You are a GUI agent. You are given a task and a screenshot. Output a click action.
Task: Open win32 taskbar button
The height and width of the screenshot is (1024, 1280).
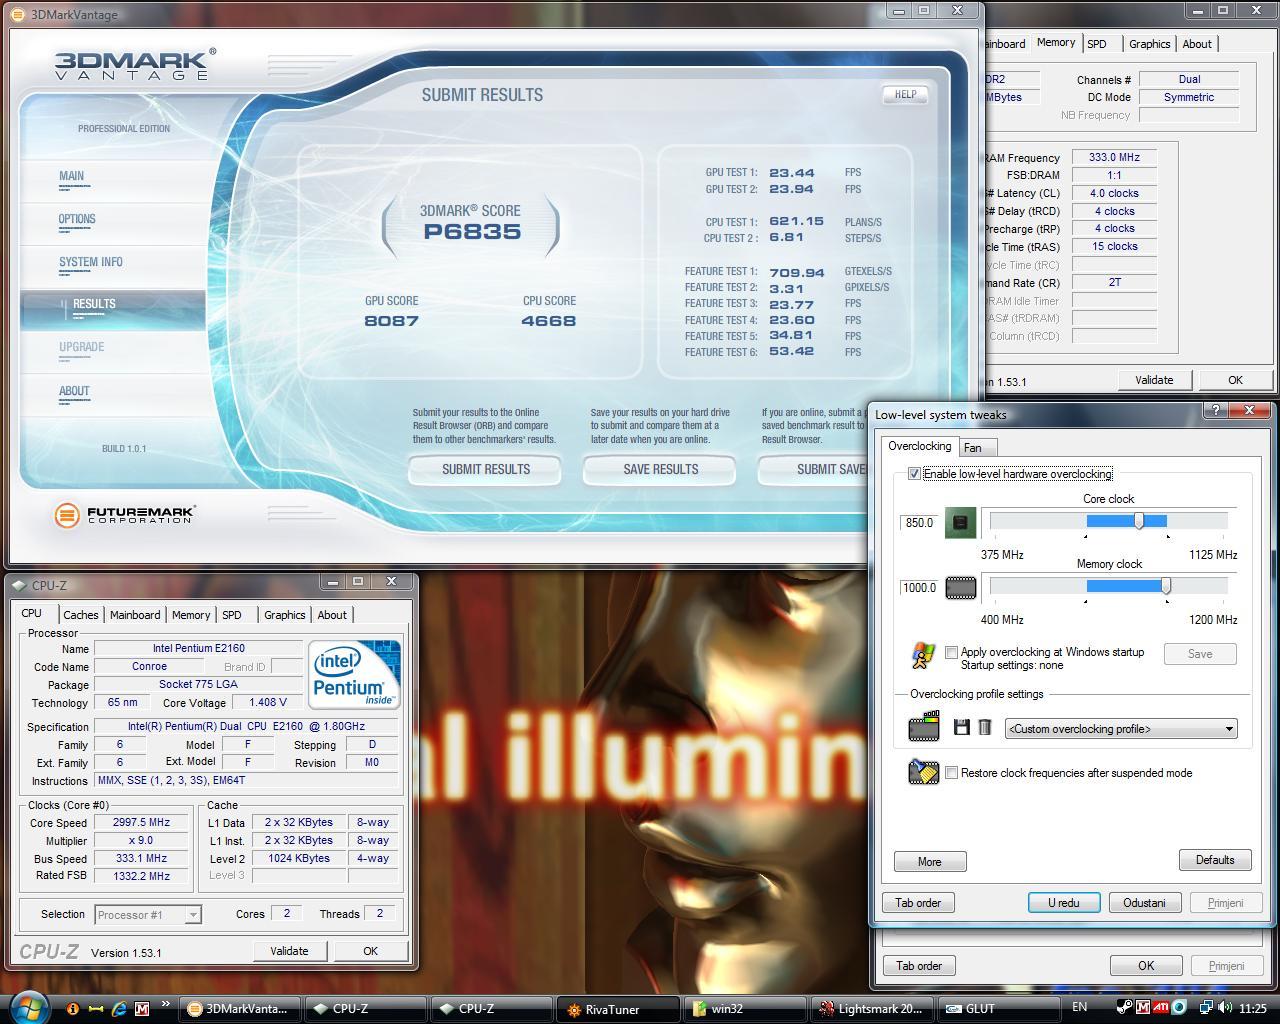(x=744, y=1009)
